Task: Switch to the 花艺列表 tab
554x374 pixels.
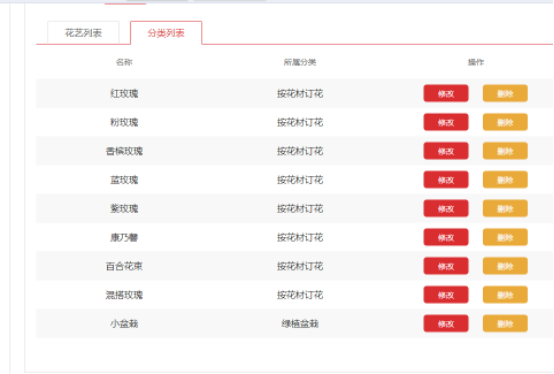Action: coord(83,33)
